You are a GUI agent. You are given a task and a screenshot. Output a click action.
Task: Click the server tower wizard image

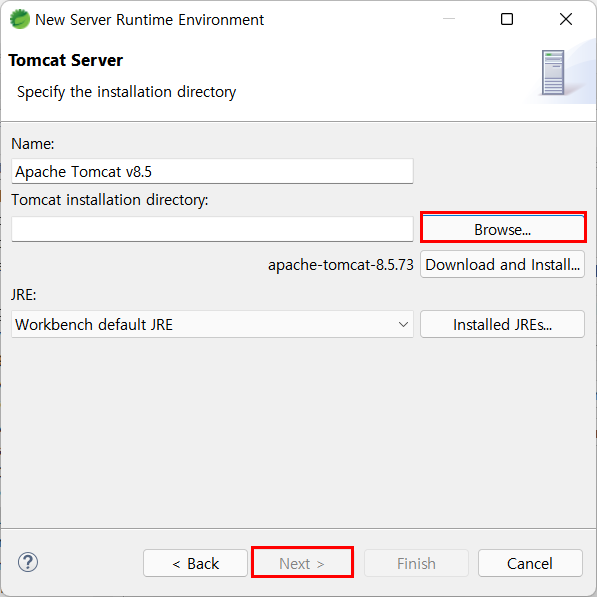553,72
